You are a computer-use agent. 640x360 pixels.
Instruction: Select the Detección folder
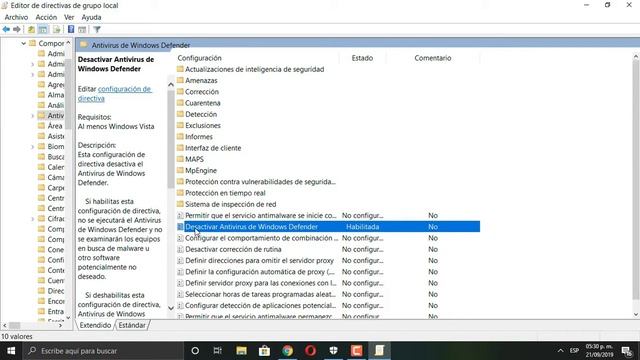(197, 114)
